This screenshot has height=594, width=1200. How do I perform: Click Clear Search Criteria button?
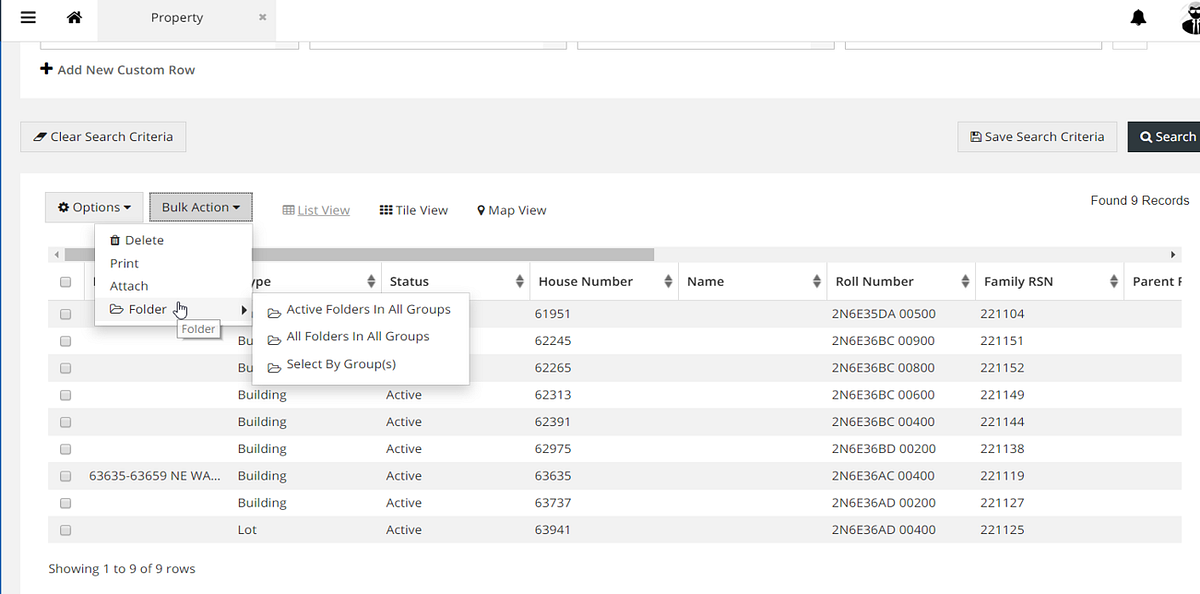[x=103, y=137]
